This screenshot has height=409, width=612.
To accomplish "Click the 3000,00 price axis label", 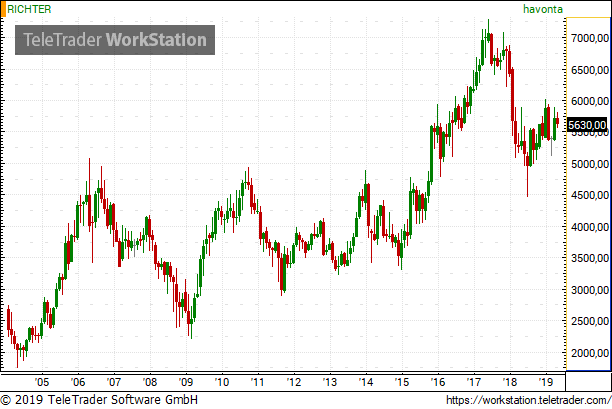I will 590,290.
